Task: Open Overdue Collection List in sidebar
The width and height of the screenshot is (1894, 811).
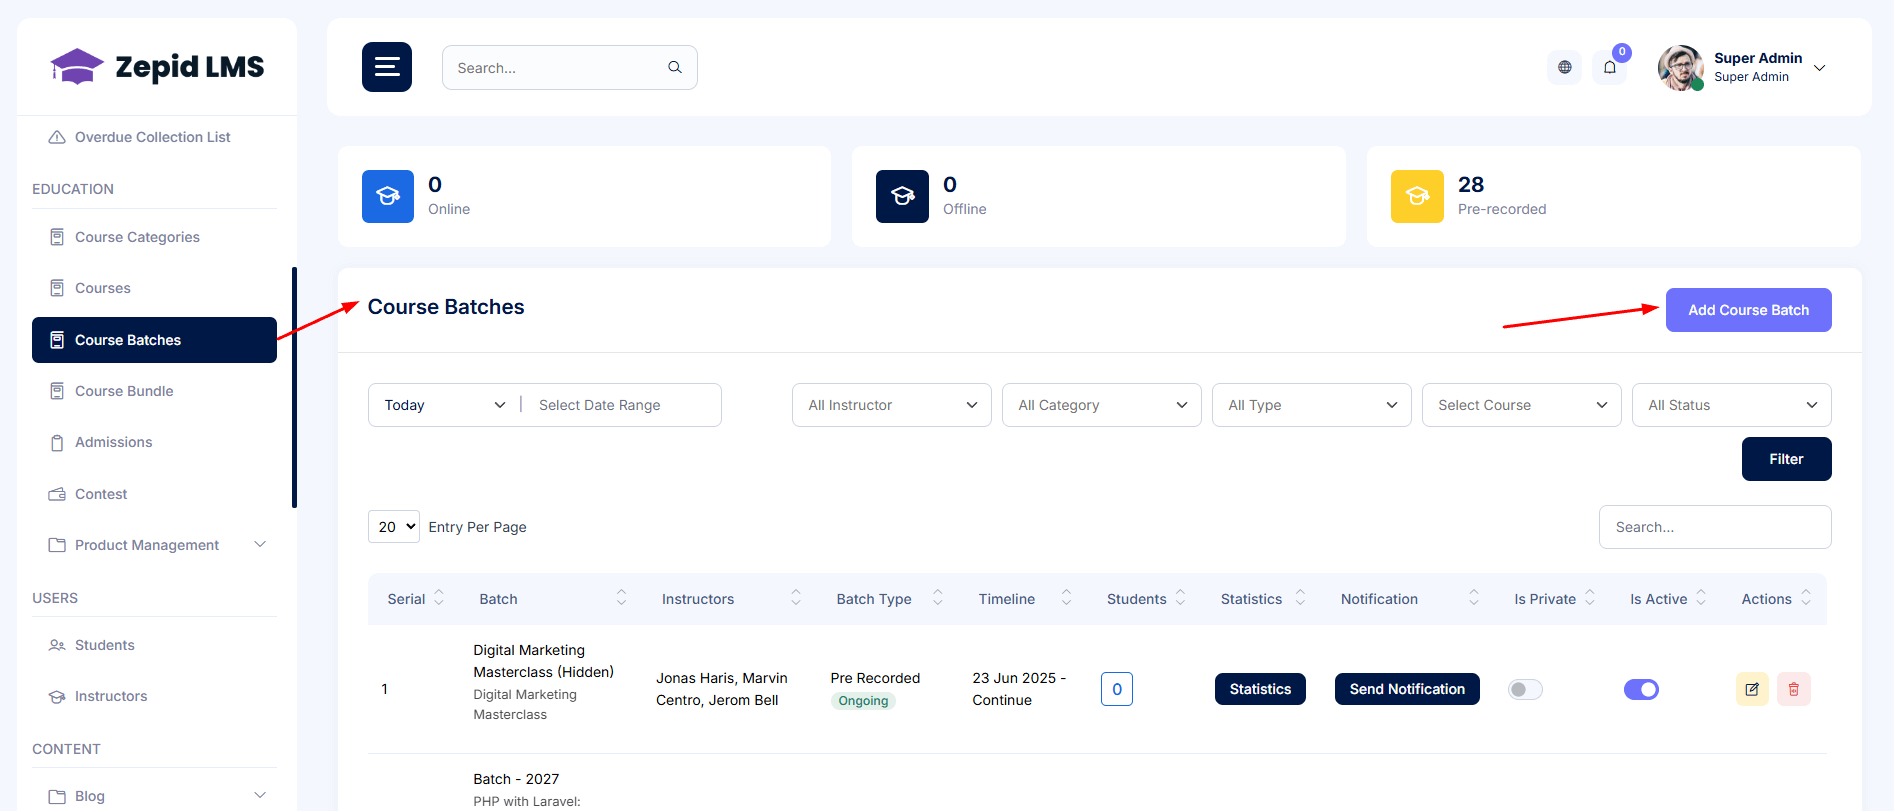Action: 154,137
